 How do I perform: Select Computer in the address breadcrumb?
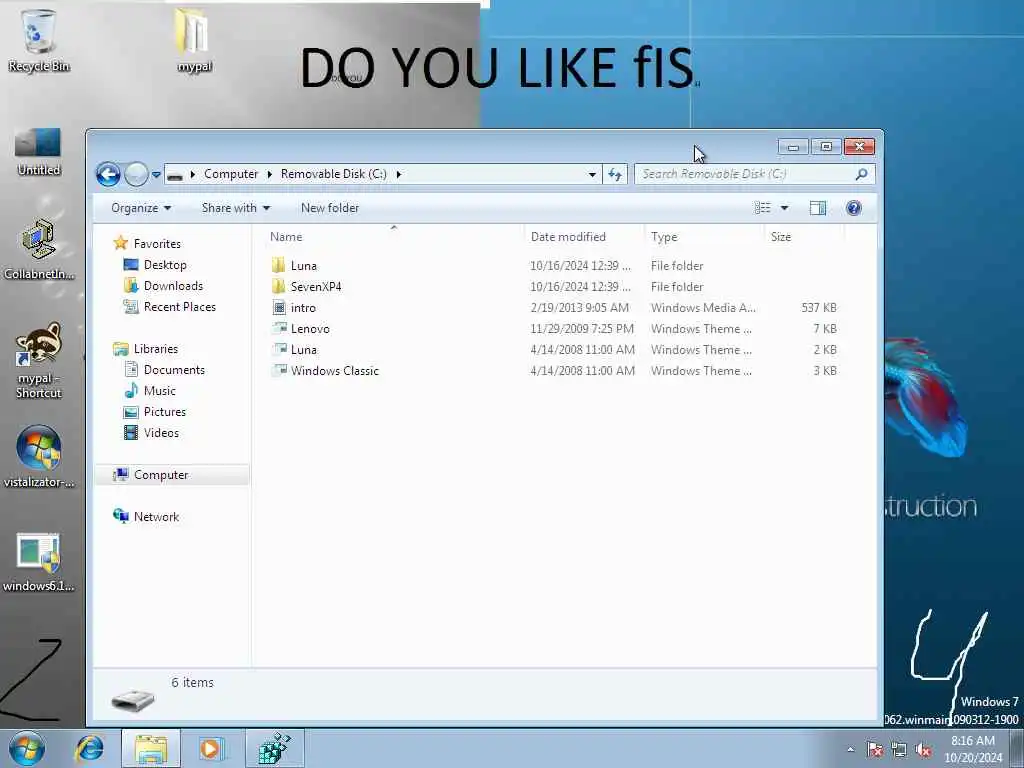(x=231, y=174)
